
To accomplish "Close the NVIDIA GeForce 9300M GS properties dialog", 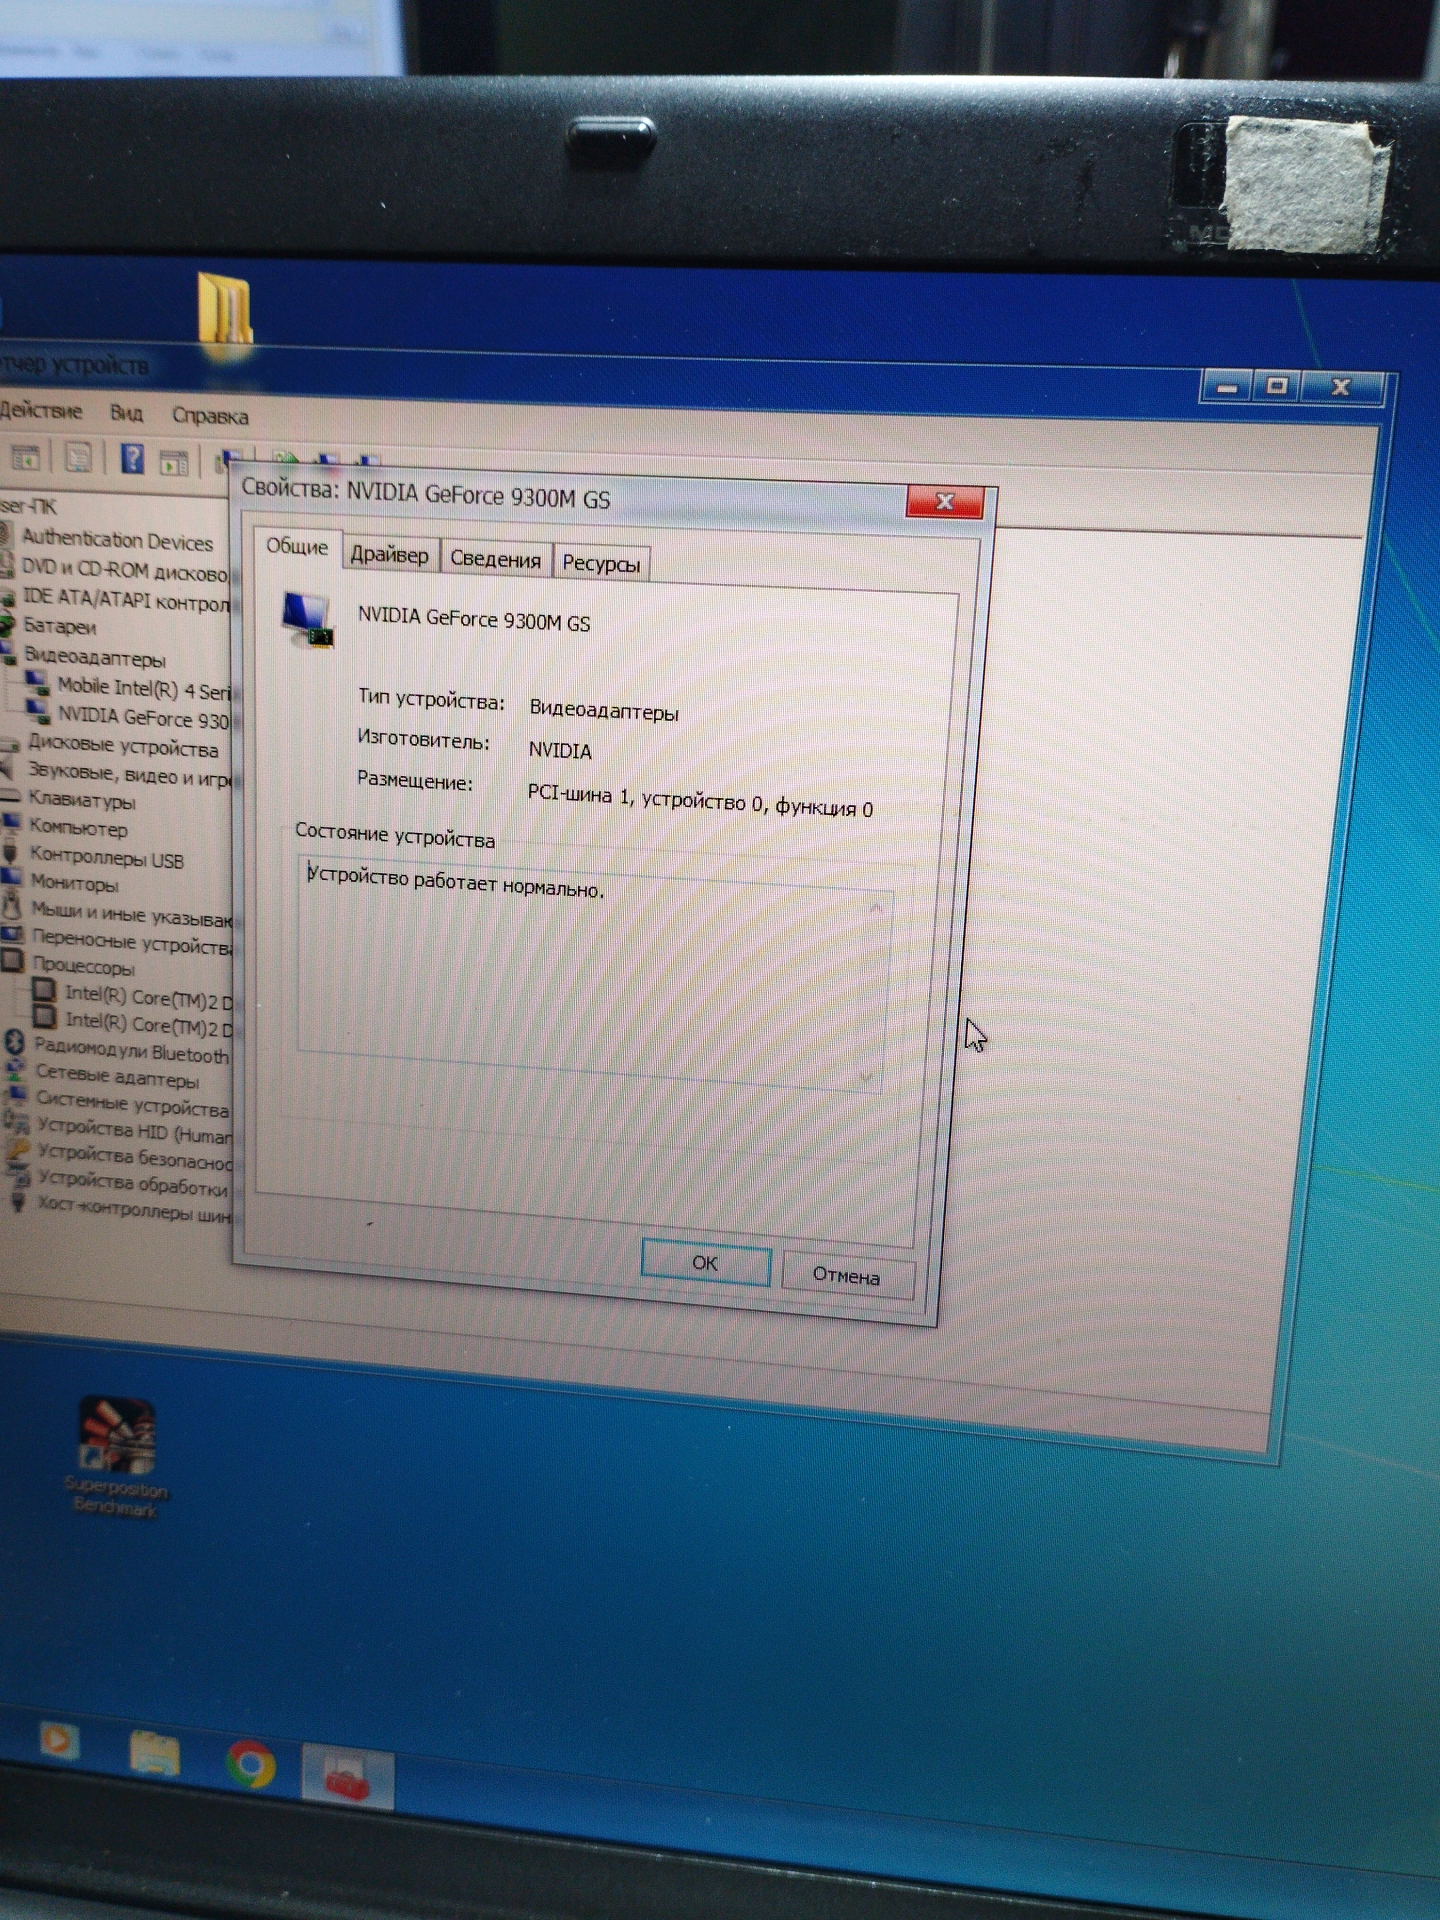I will 944,501.
